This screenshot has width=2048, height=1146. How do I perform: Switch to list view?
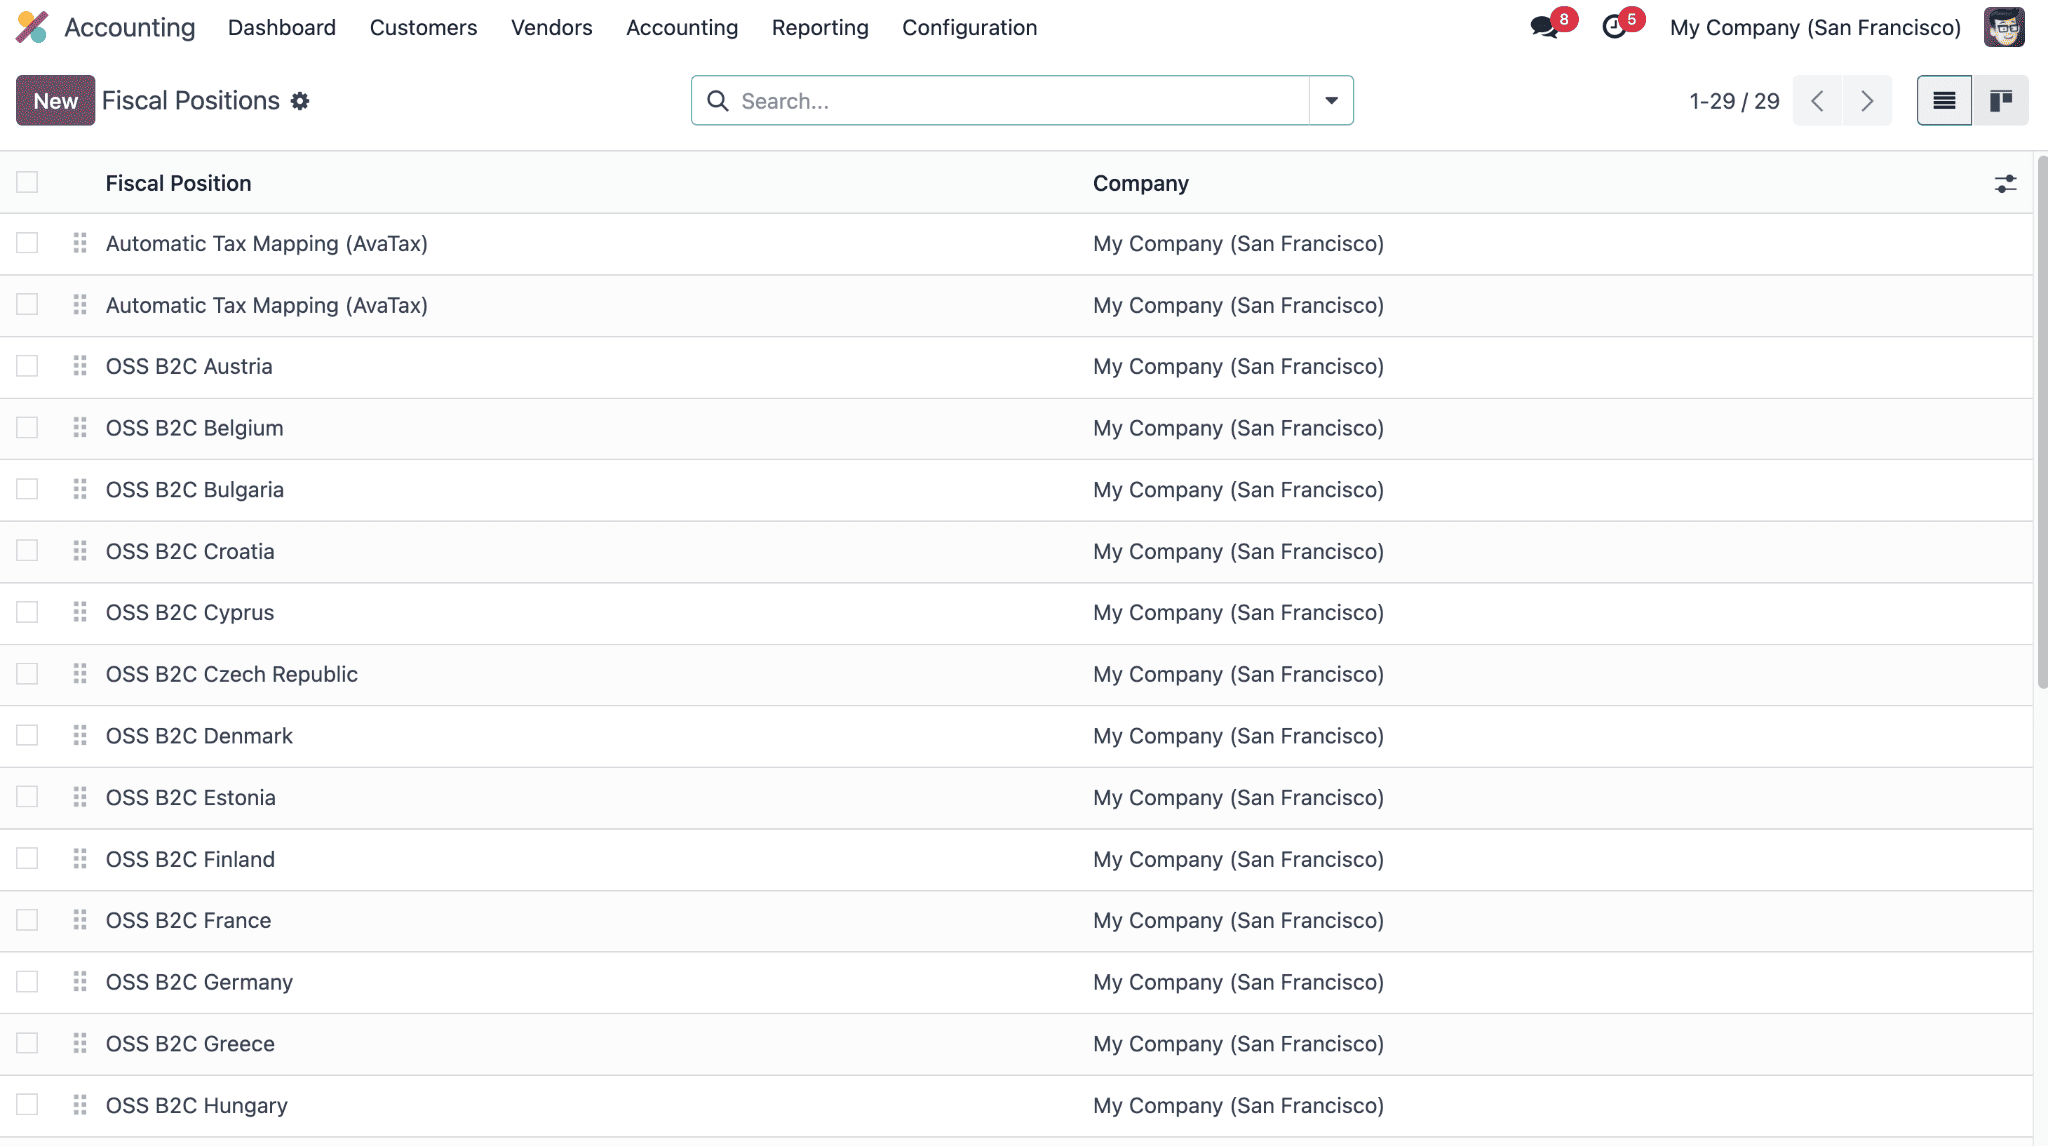(x=1944, y=100)
